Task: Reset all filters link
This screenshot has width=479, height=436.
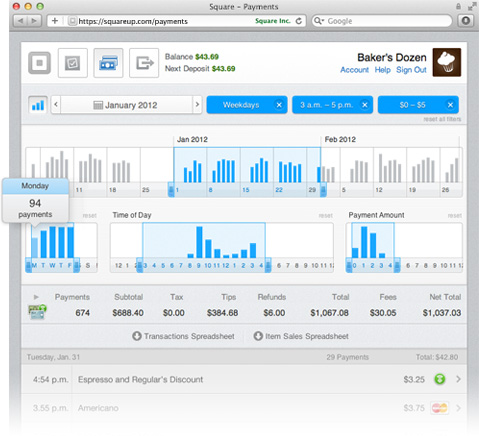Action: [442, 119]
